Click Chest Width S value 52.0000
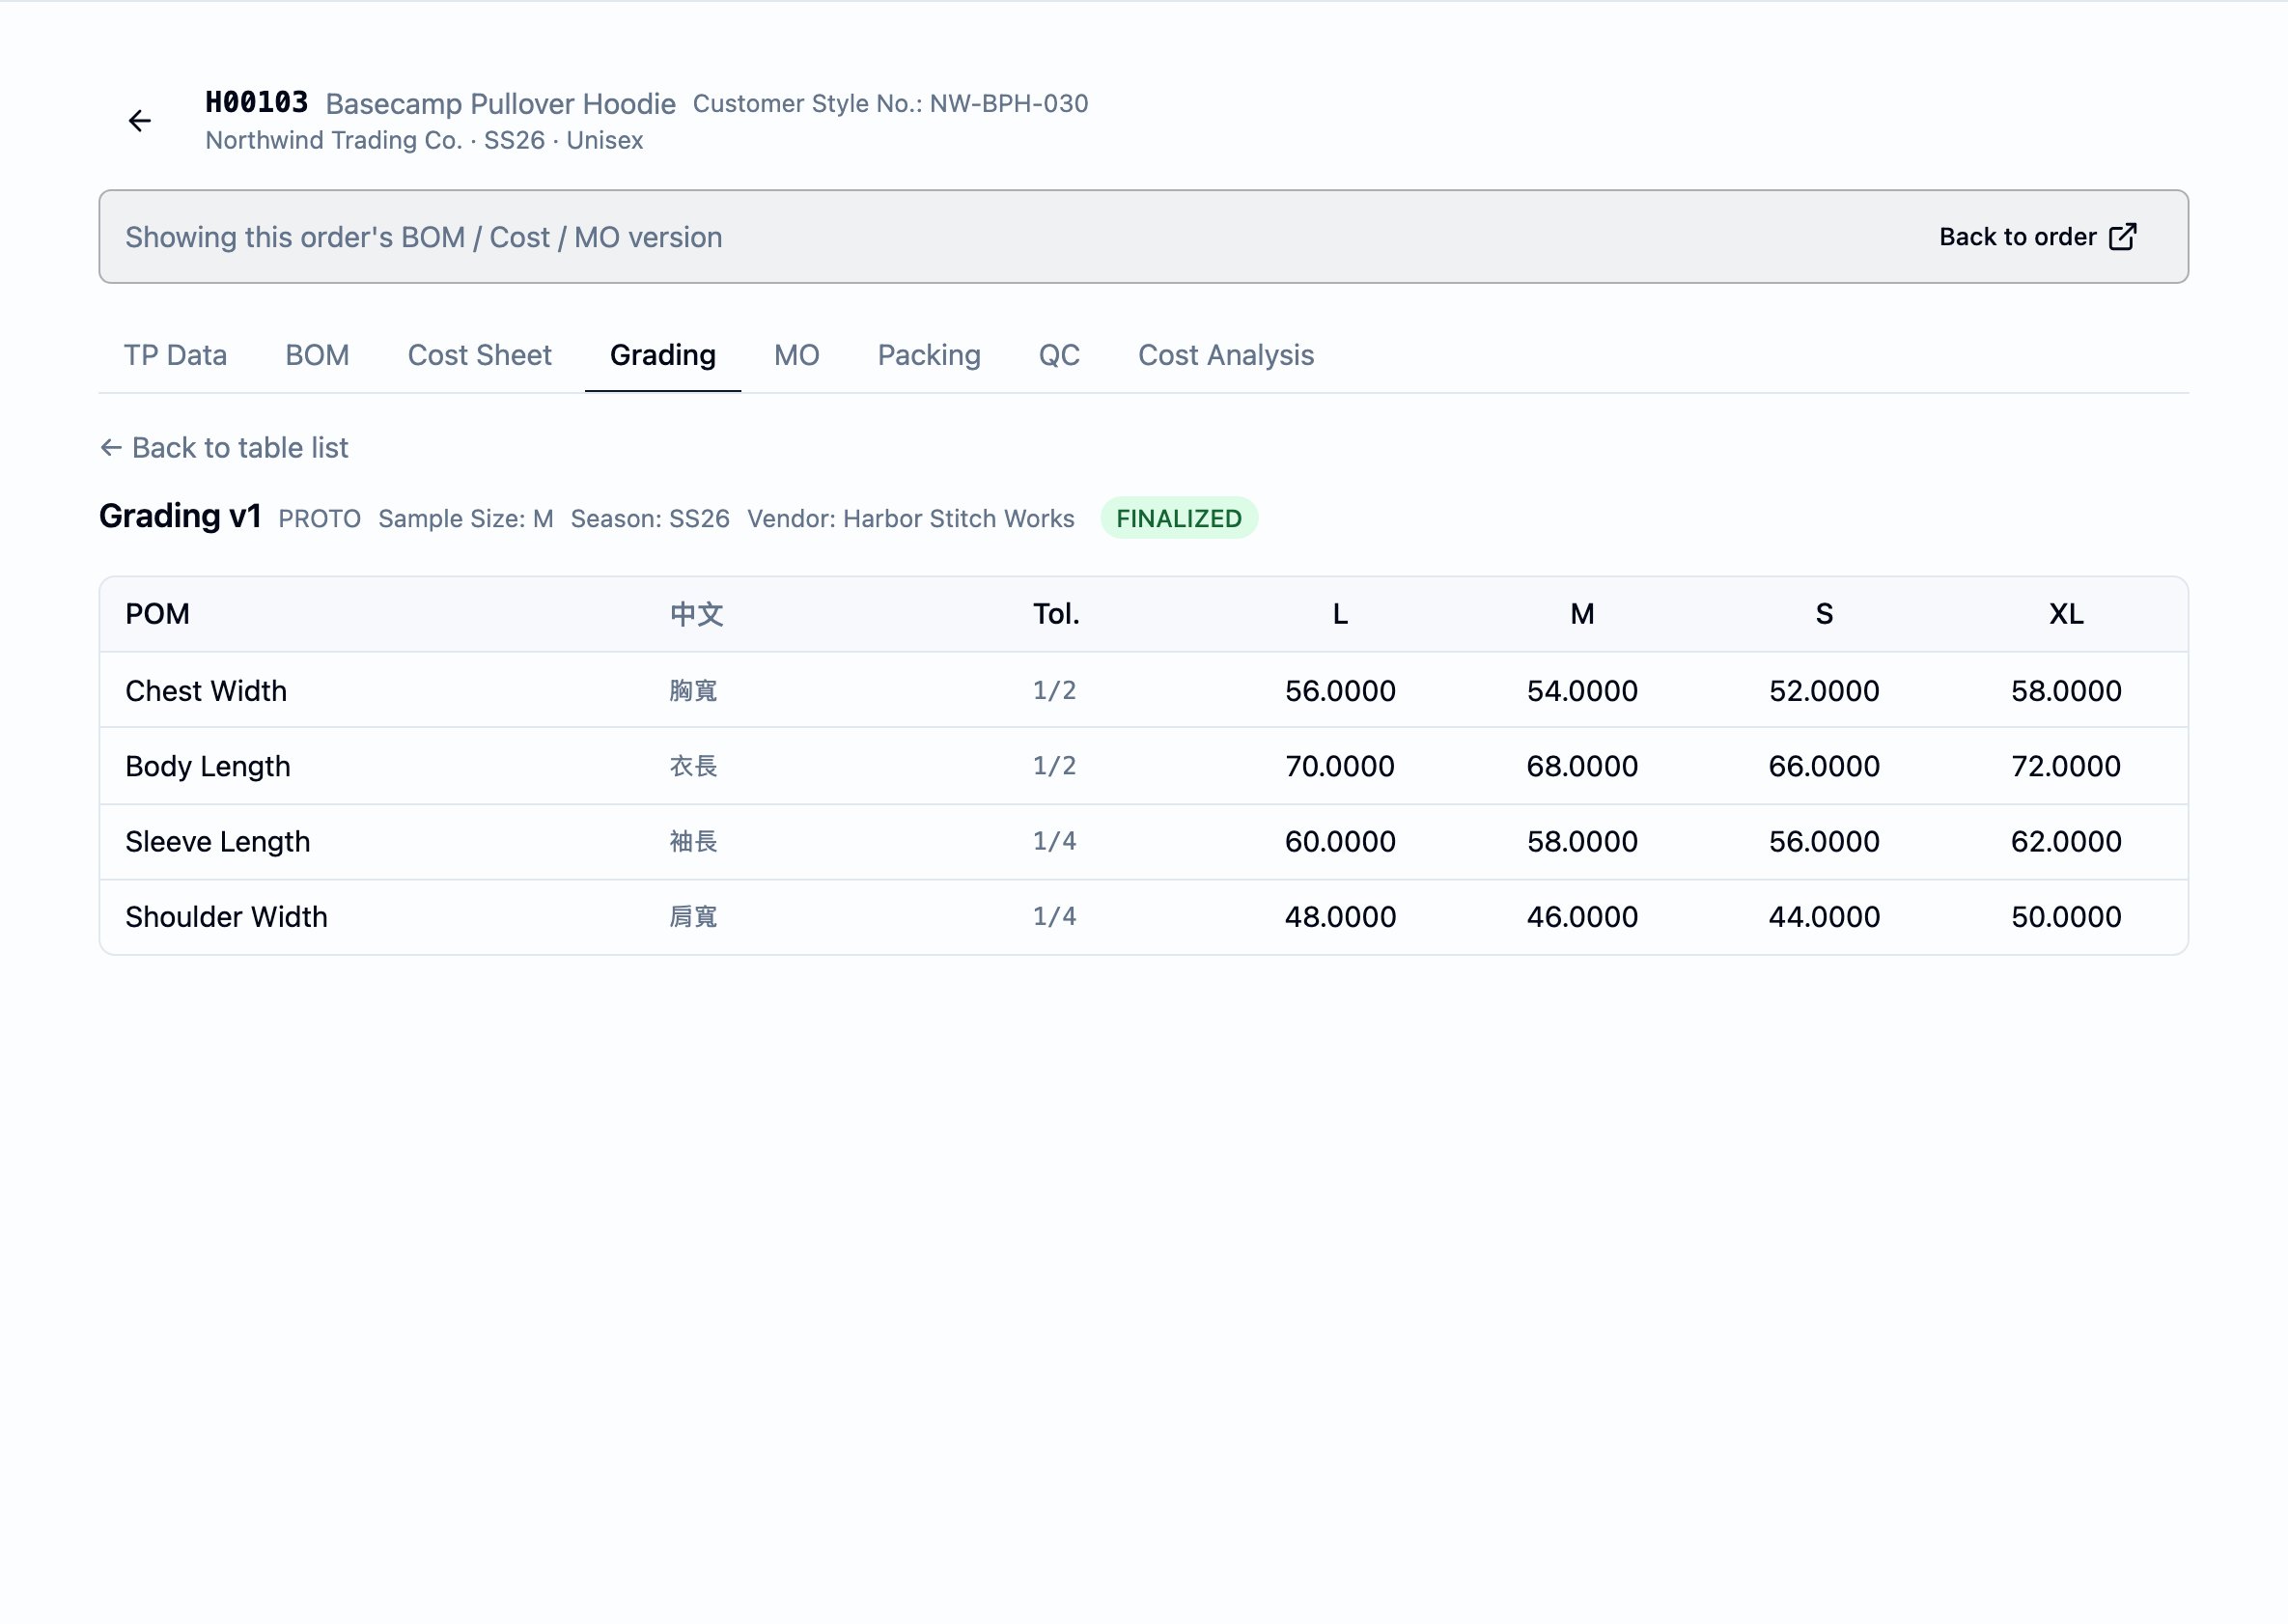 coord(1824,690)
